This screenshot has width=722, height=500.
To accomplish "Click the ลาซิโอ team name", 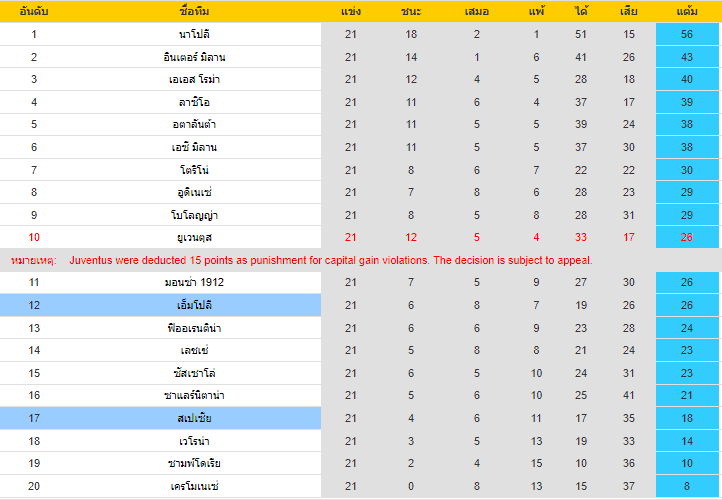I will coord(194,102).
